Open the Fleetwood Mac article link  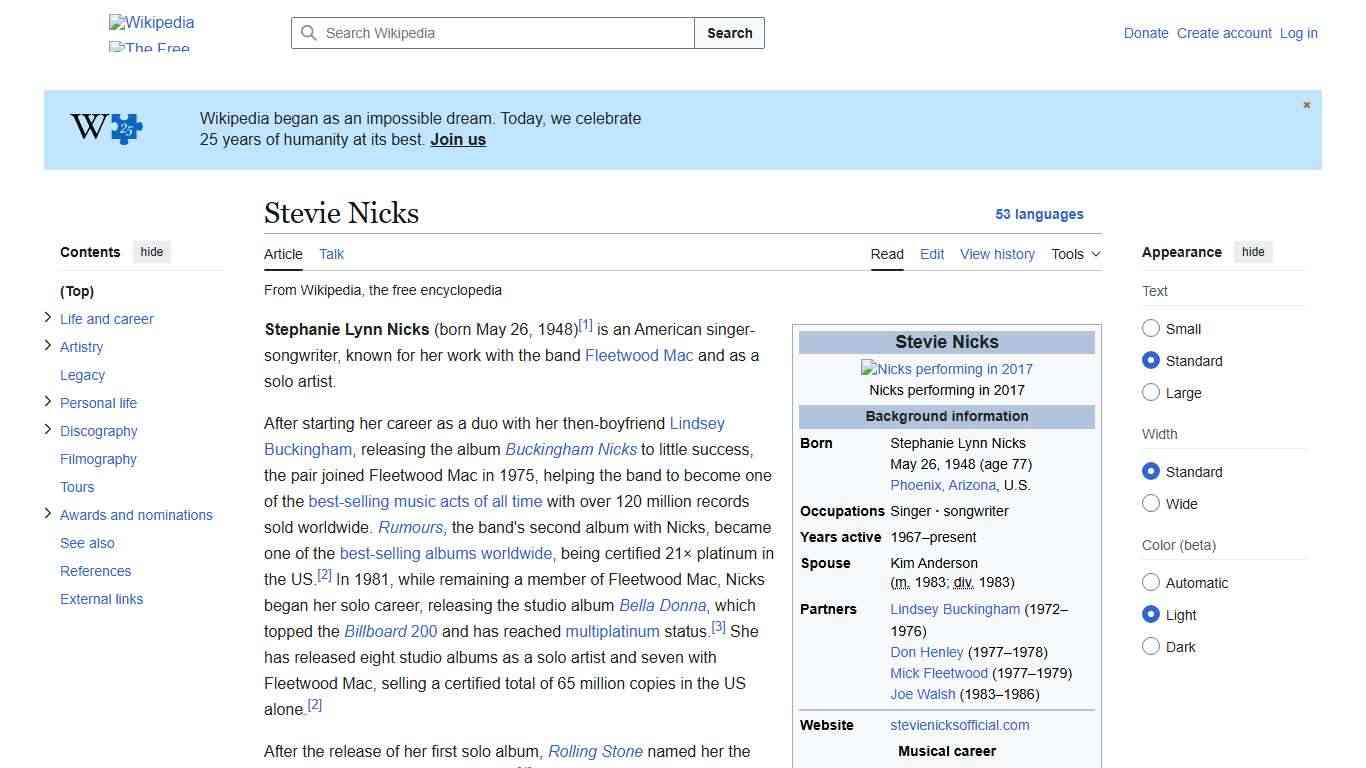pyautogui.click(x=638, y=355)
